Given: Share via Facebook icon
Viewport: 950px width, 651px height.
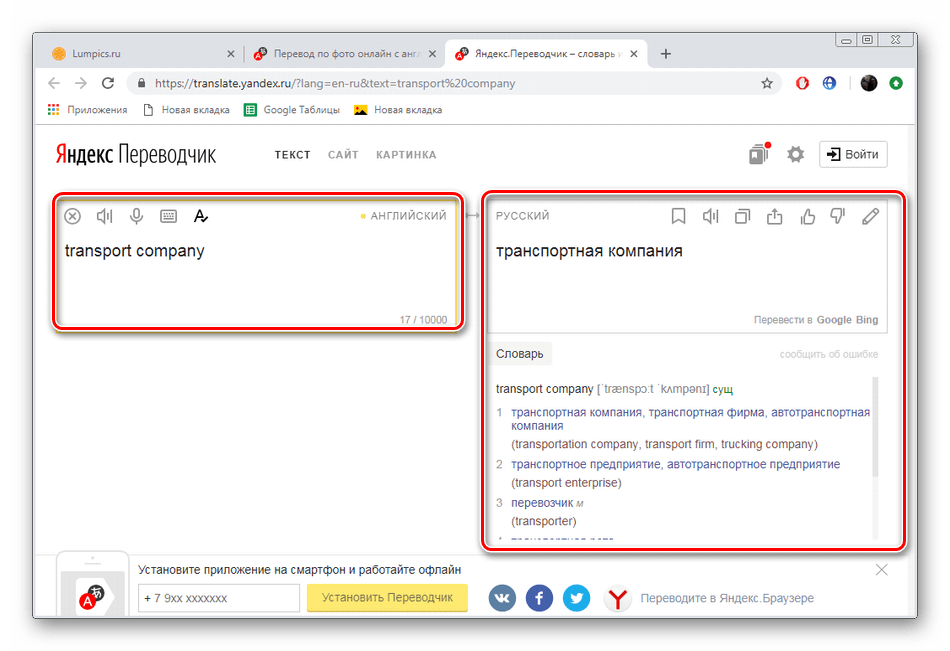Looking at the screenshot, I should [539, 598].
